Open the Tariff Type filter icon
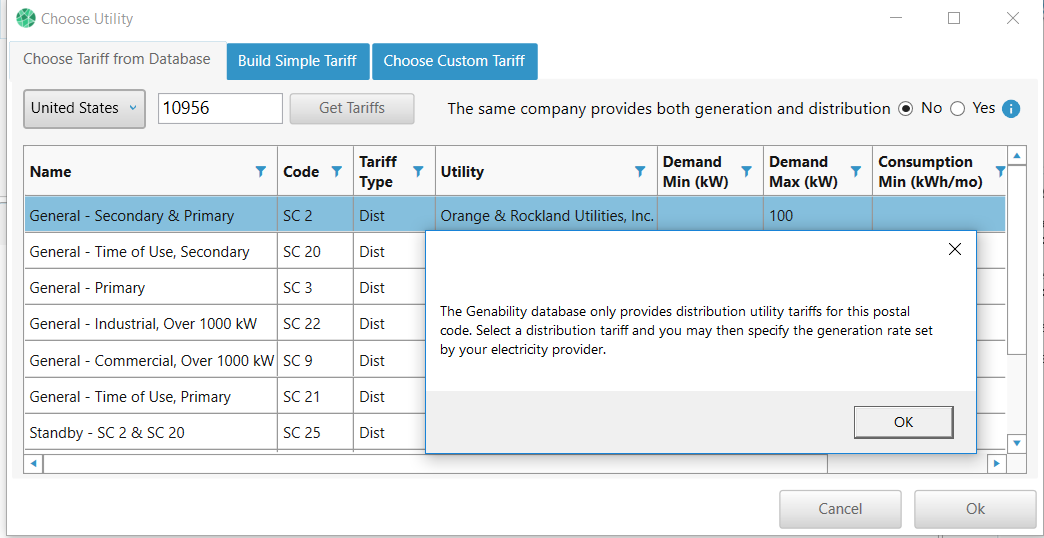1044x538 pixels. click(x=418, y=172)
